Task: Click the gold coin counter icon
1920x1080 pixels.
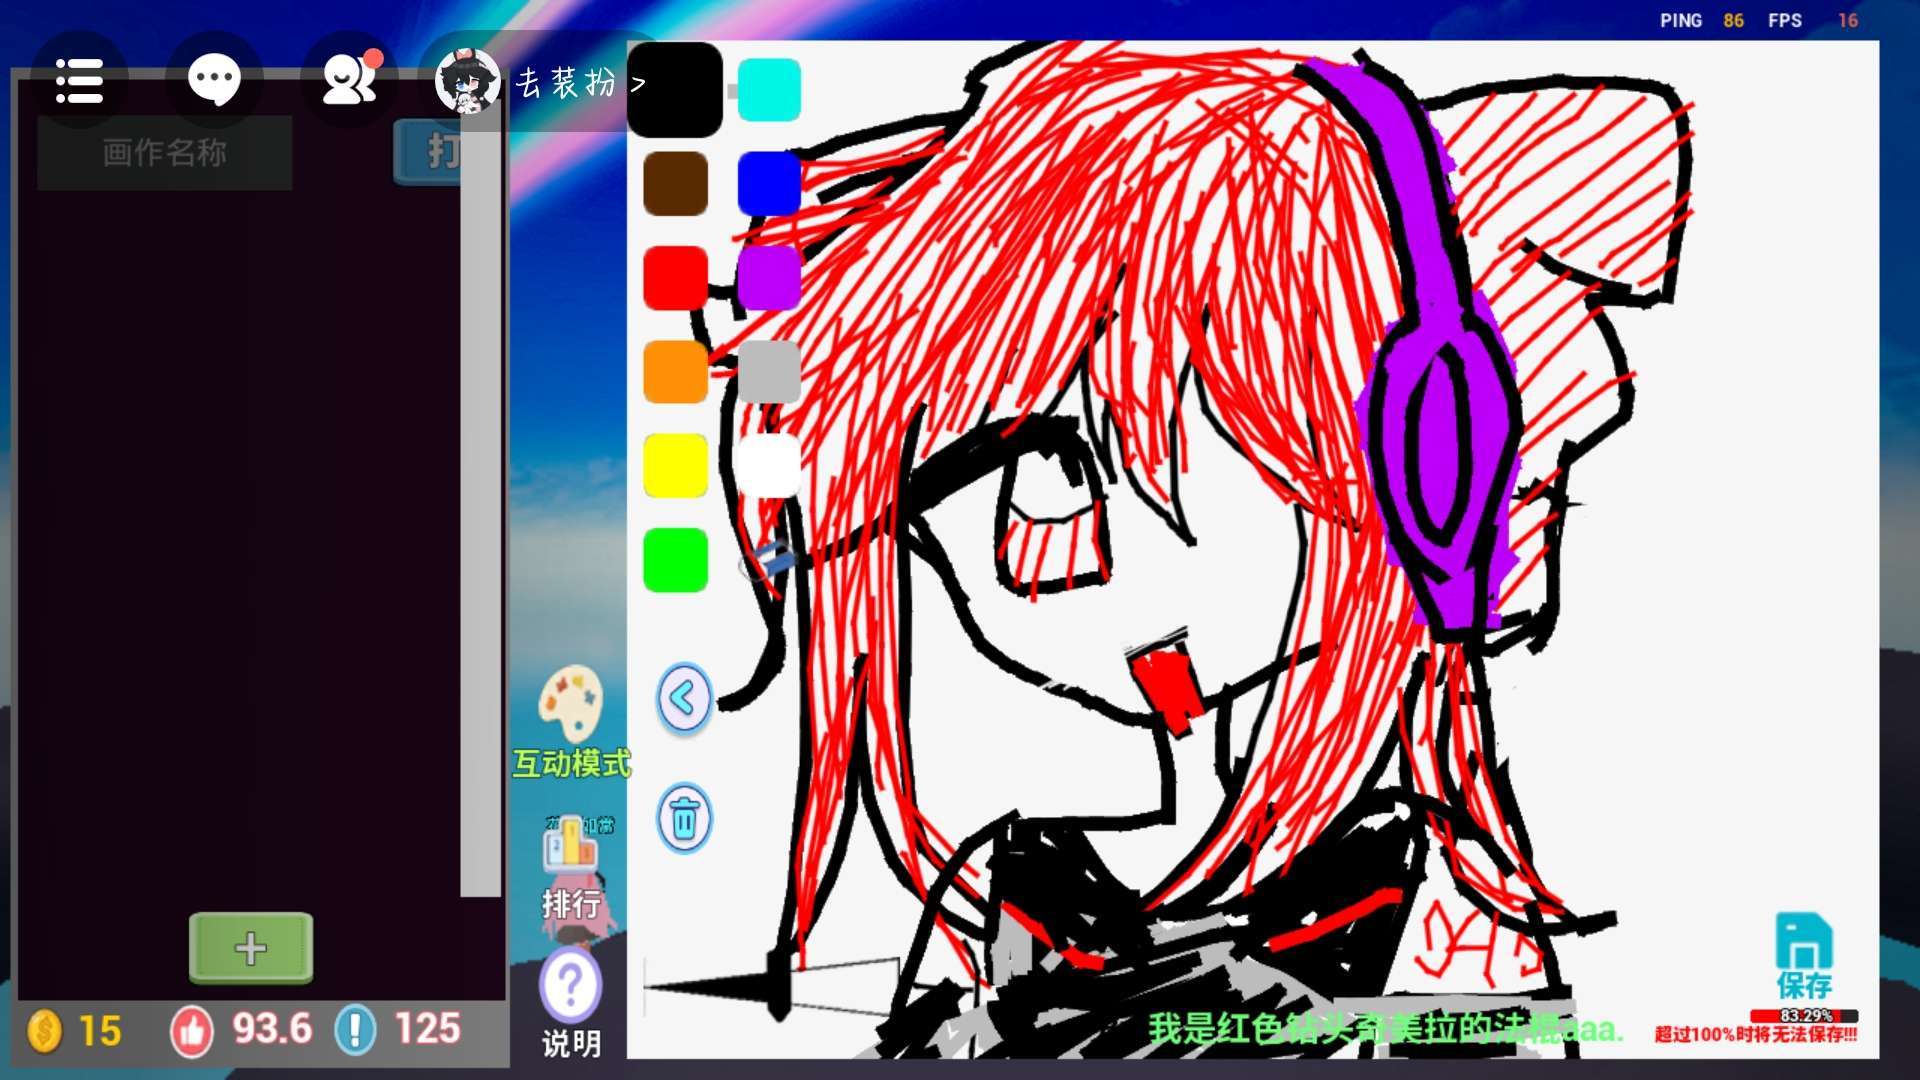Action: (45, 1030)
